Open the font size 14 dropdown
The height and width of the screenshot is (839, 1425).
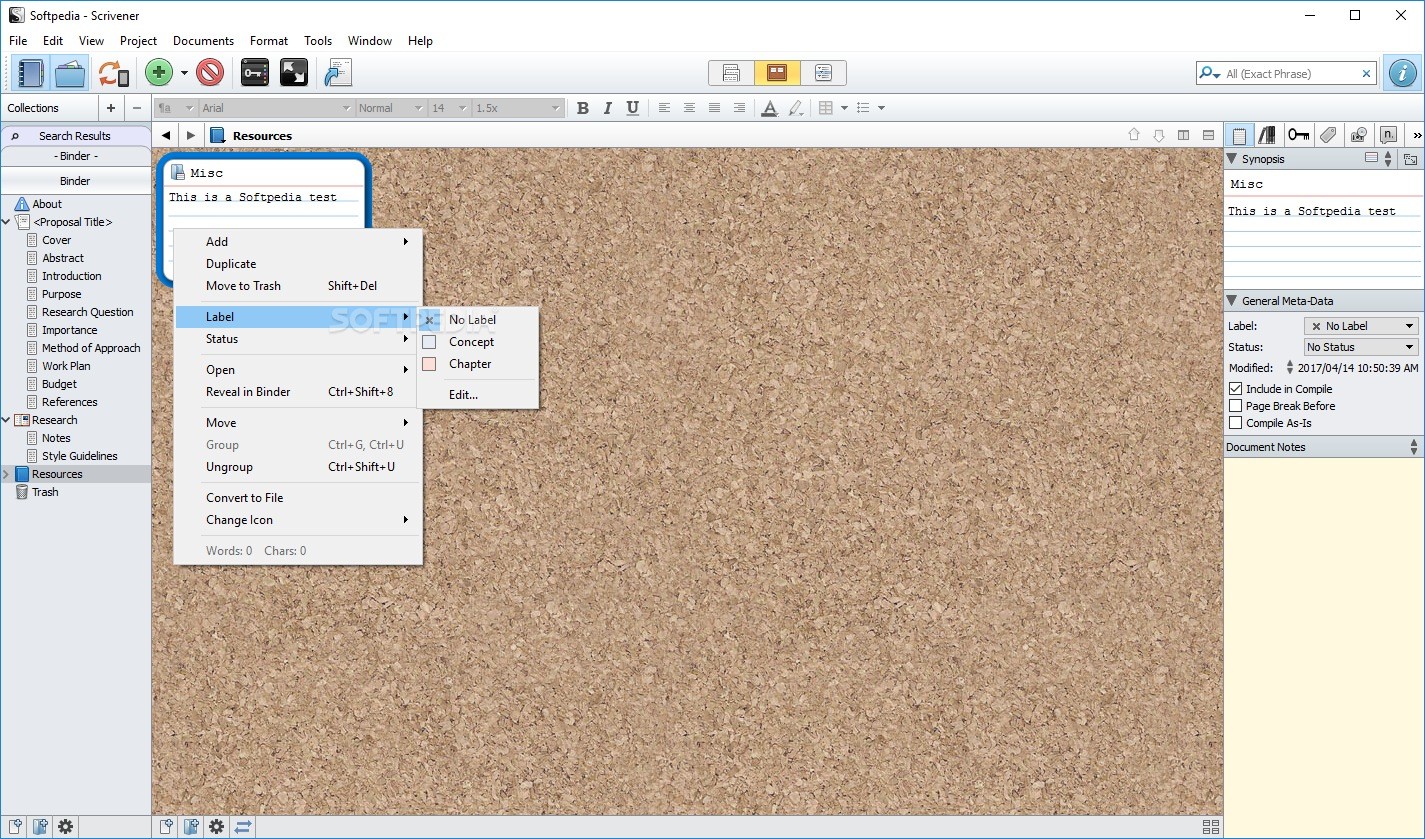click(450, 108)
